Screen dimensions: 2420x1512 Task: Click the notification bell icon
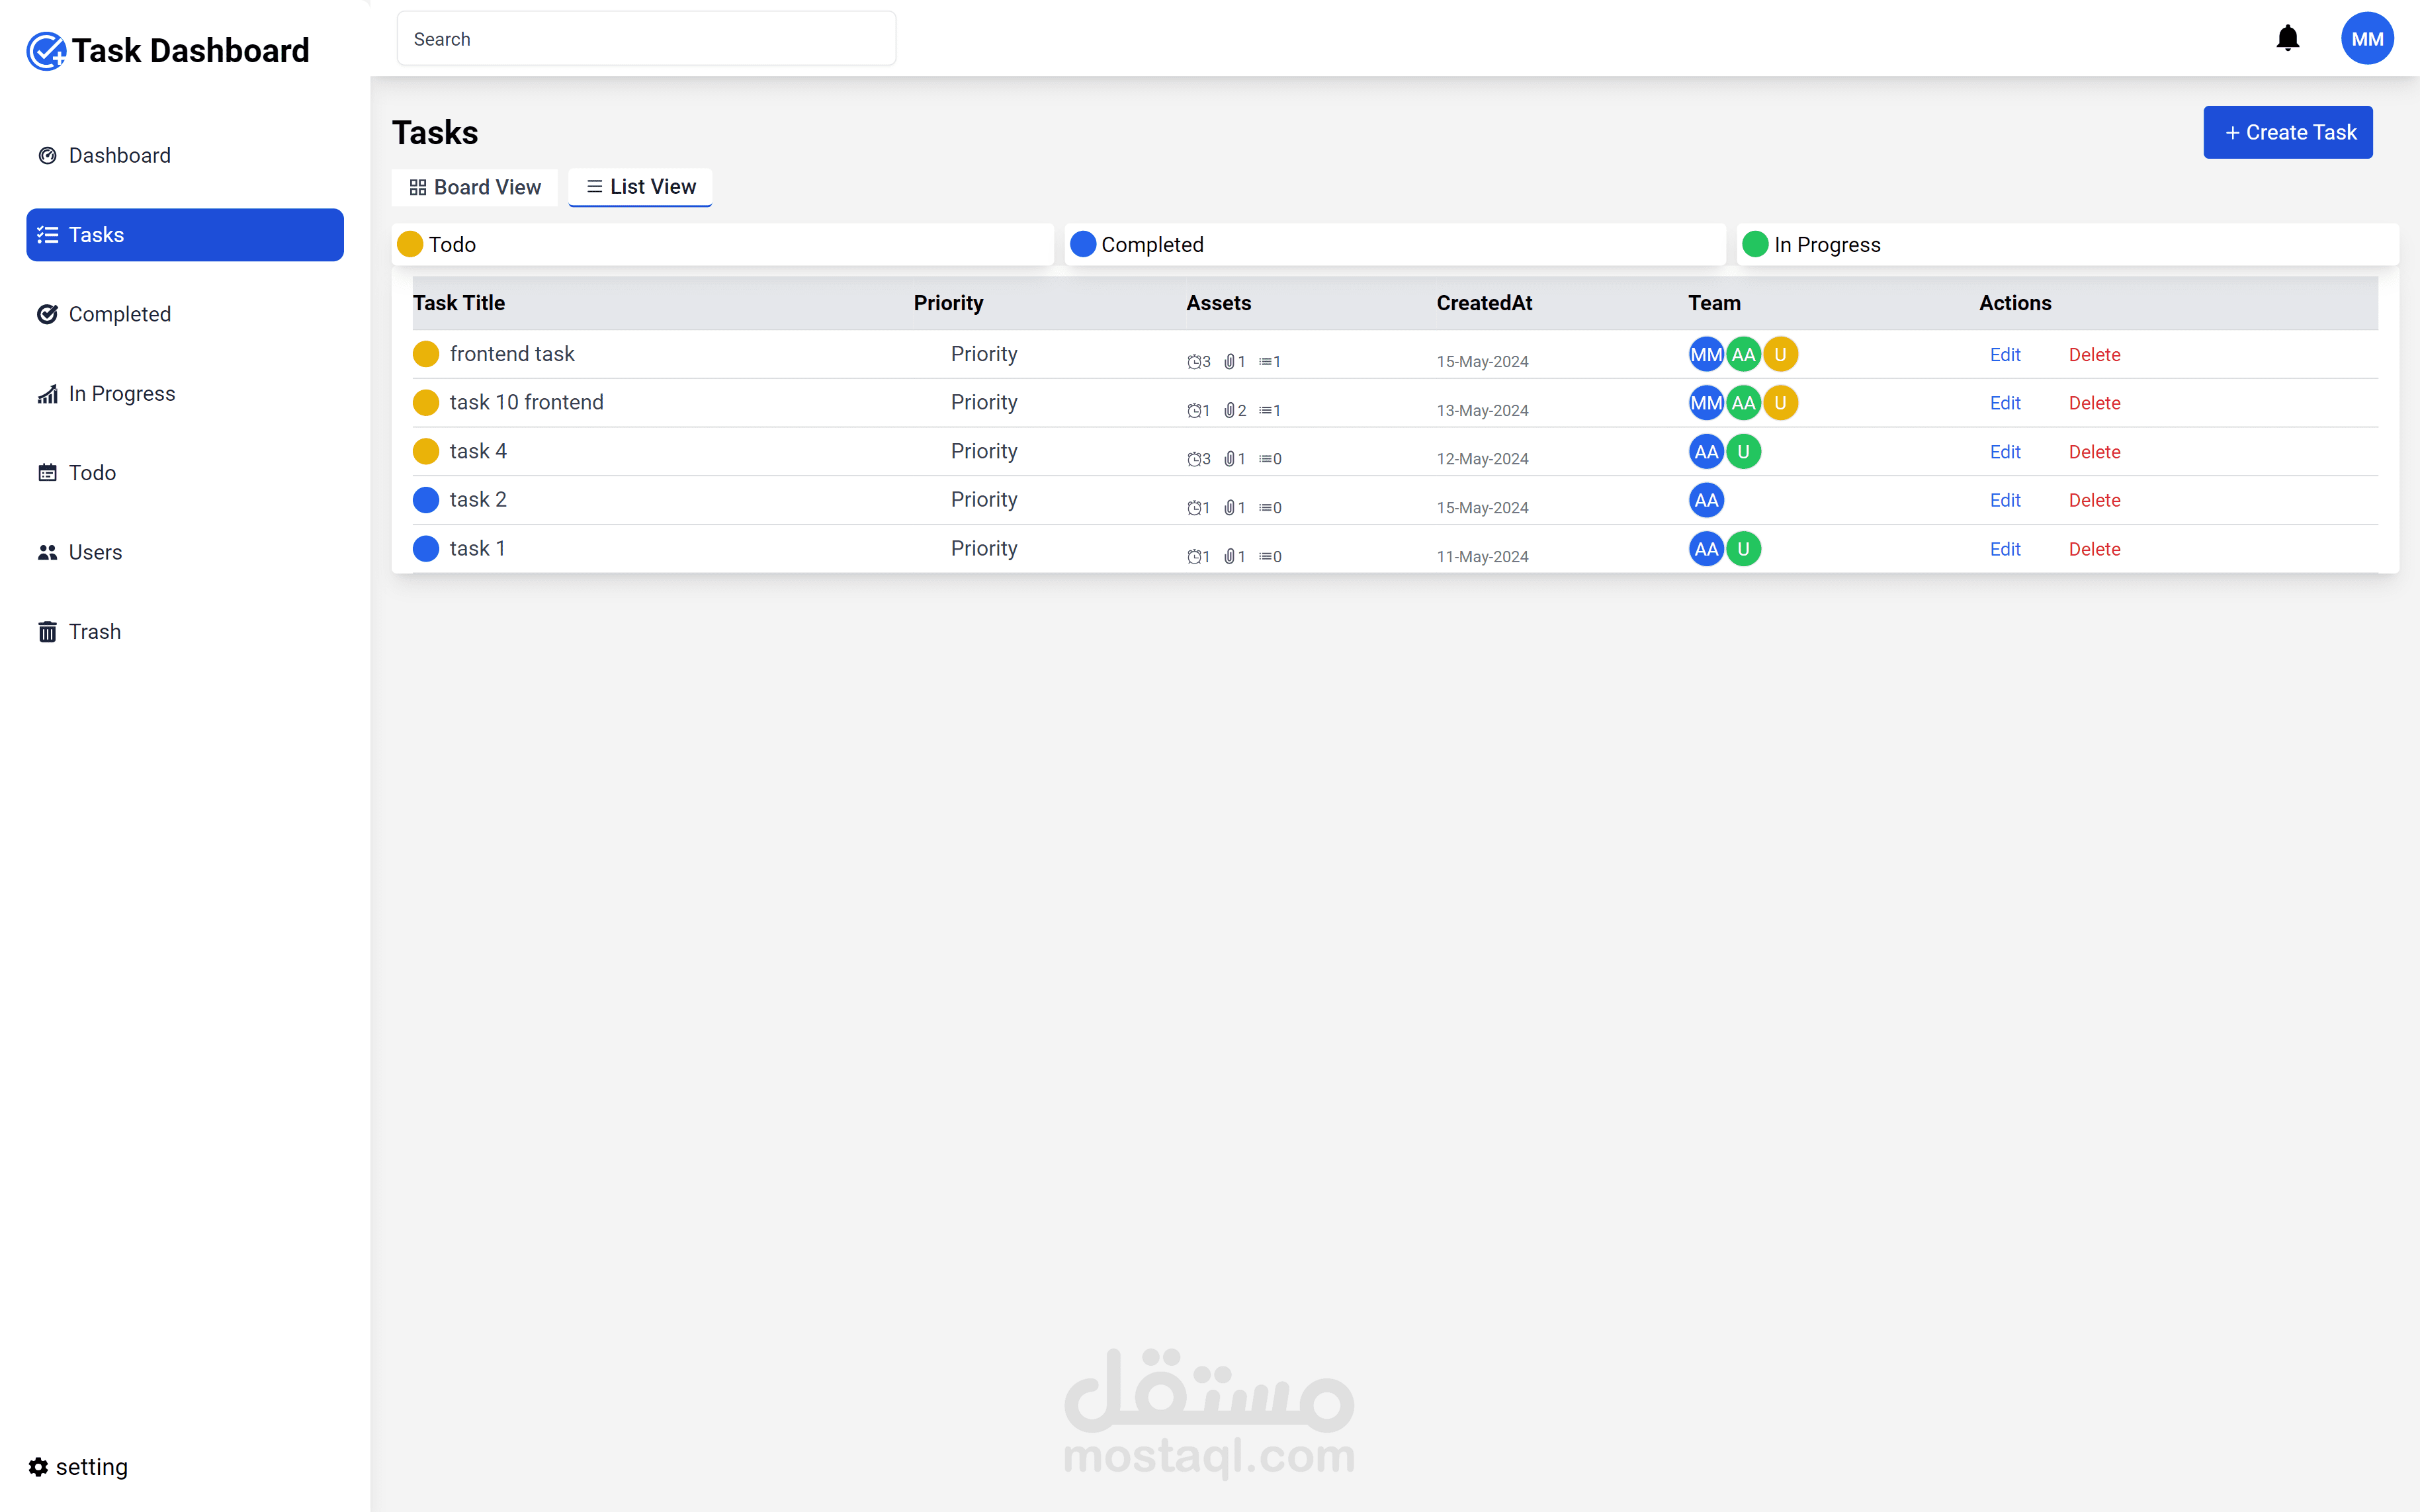click(2287, 39)
